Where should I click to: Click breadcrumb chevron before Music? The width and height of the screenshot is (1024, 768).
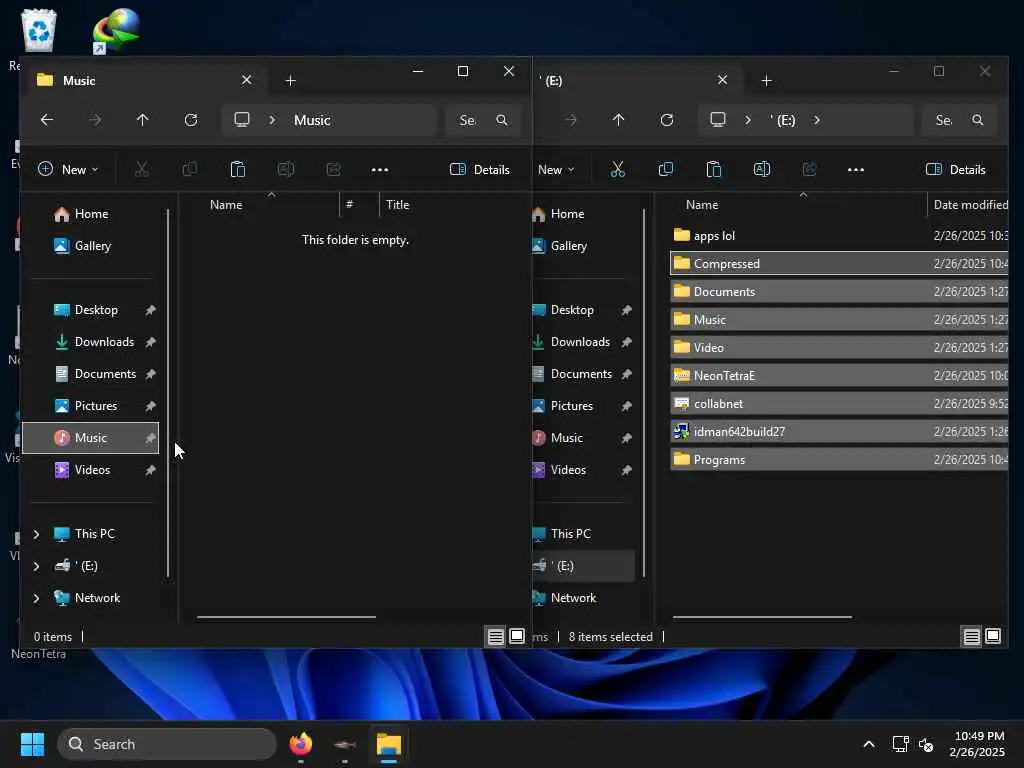pos(272,120)
